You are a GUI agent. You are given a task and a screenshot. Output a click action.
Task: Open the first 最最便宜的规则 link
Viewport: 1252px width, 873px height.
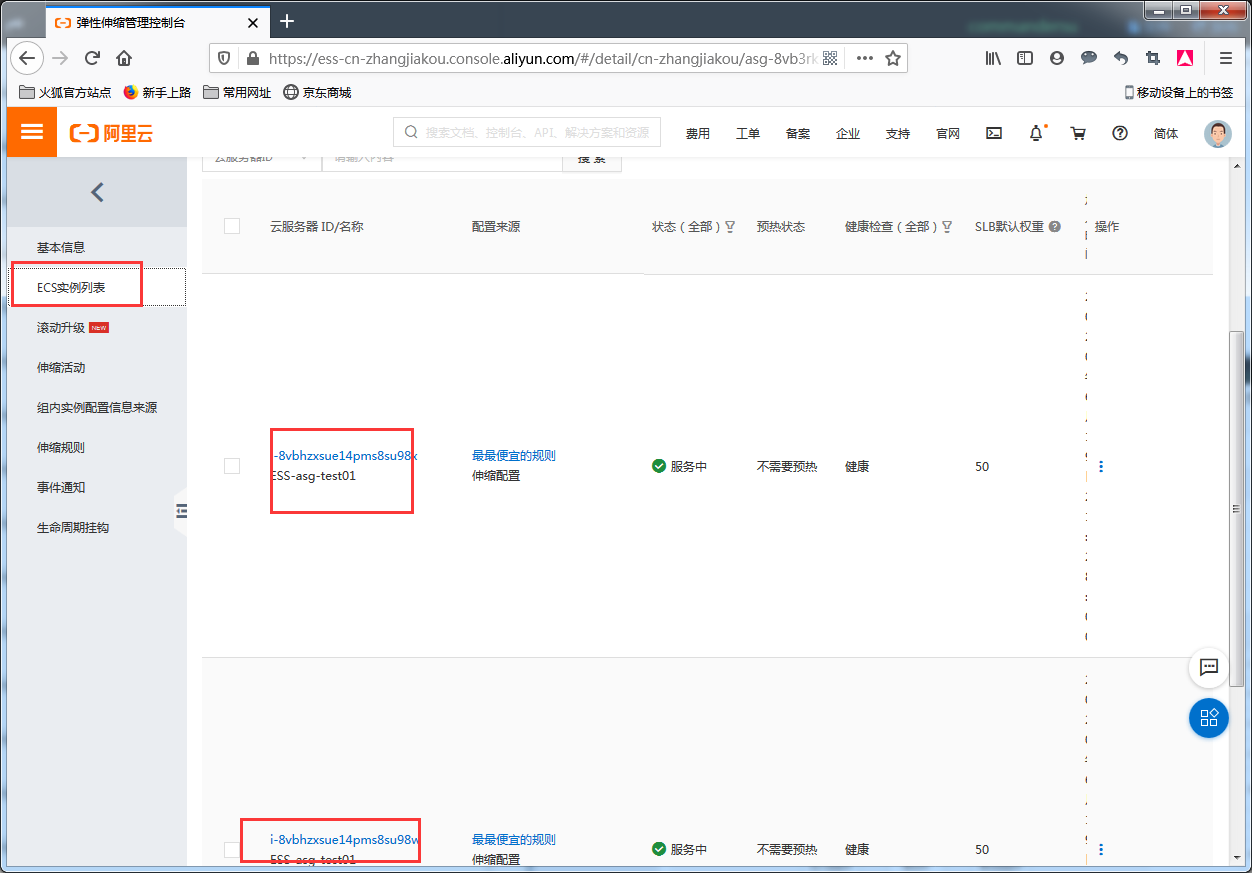pyautogui.click(x=513, y=456)
